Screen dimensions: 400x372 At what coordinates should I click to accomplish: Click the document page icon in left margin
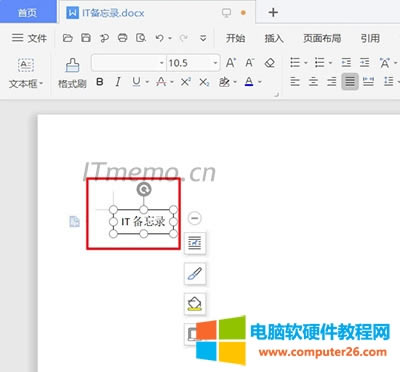coord(74,221)
